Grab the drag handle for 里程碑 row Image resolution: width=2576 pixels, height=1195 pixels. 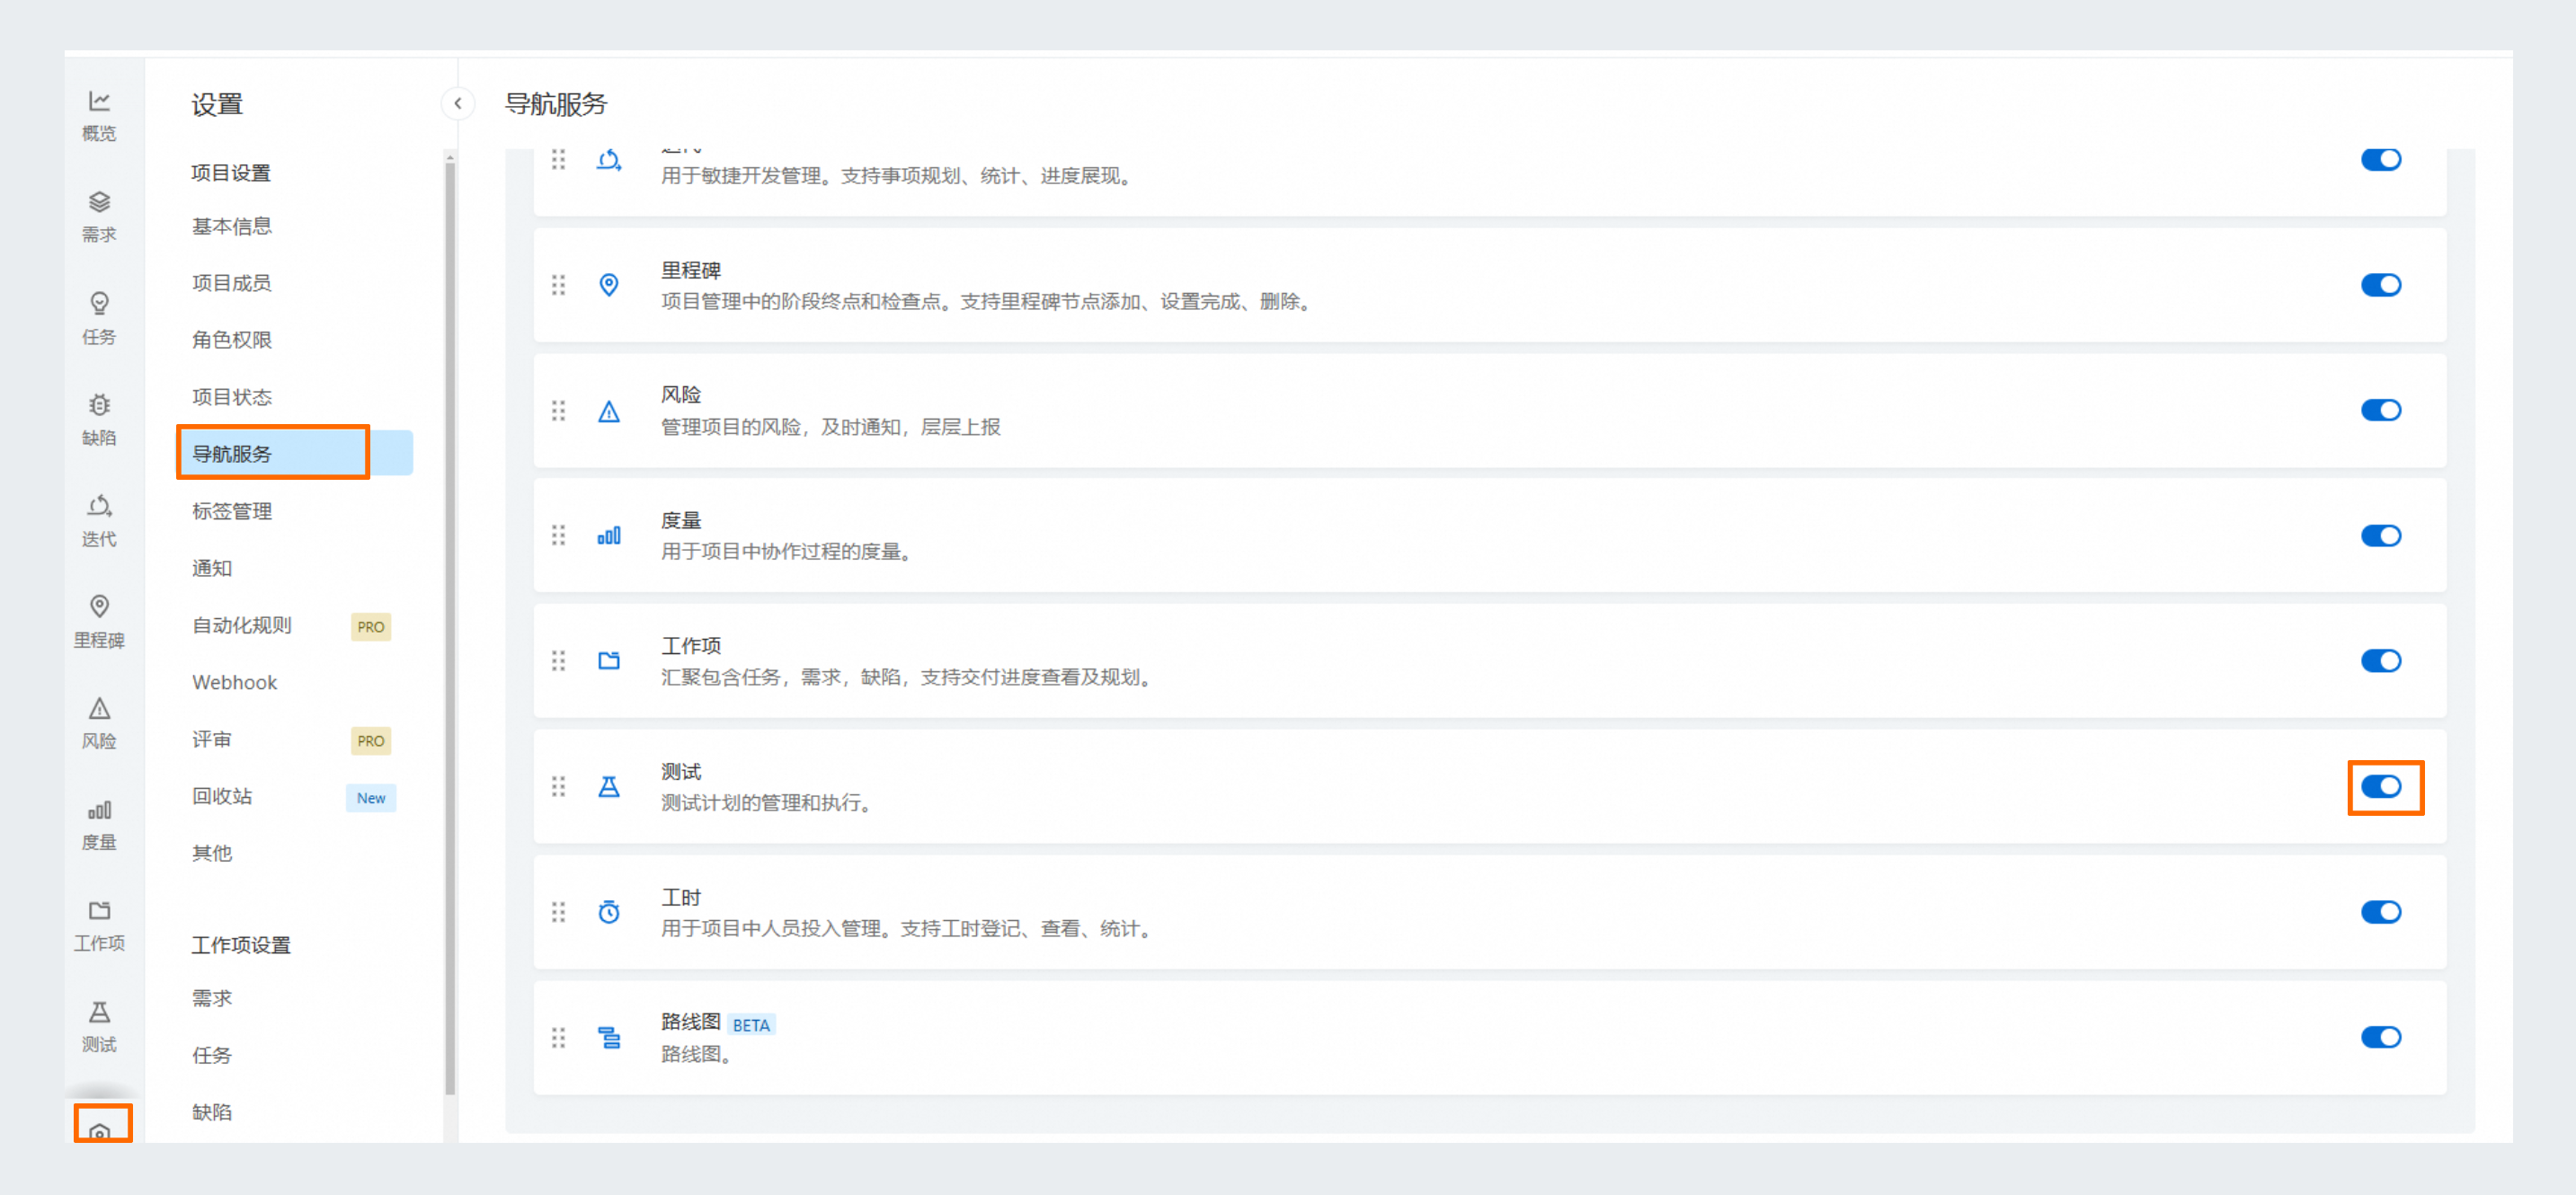pos(558,285)
